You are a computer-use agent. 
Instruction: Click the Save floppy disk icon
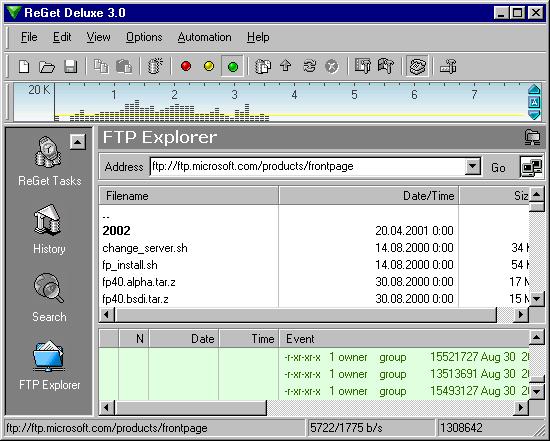pyautogui.click(x=71, y=66)
